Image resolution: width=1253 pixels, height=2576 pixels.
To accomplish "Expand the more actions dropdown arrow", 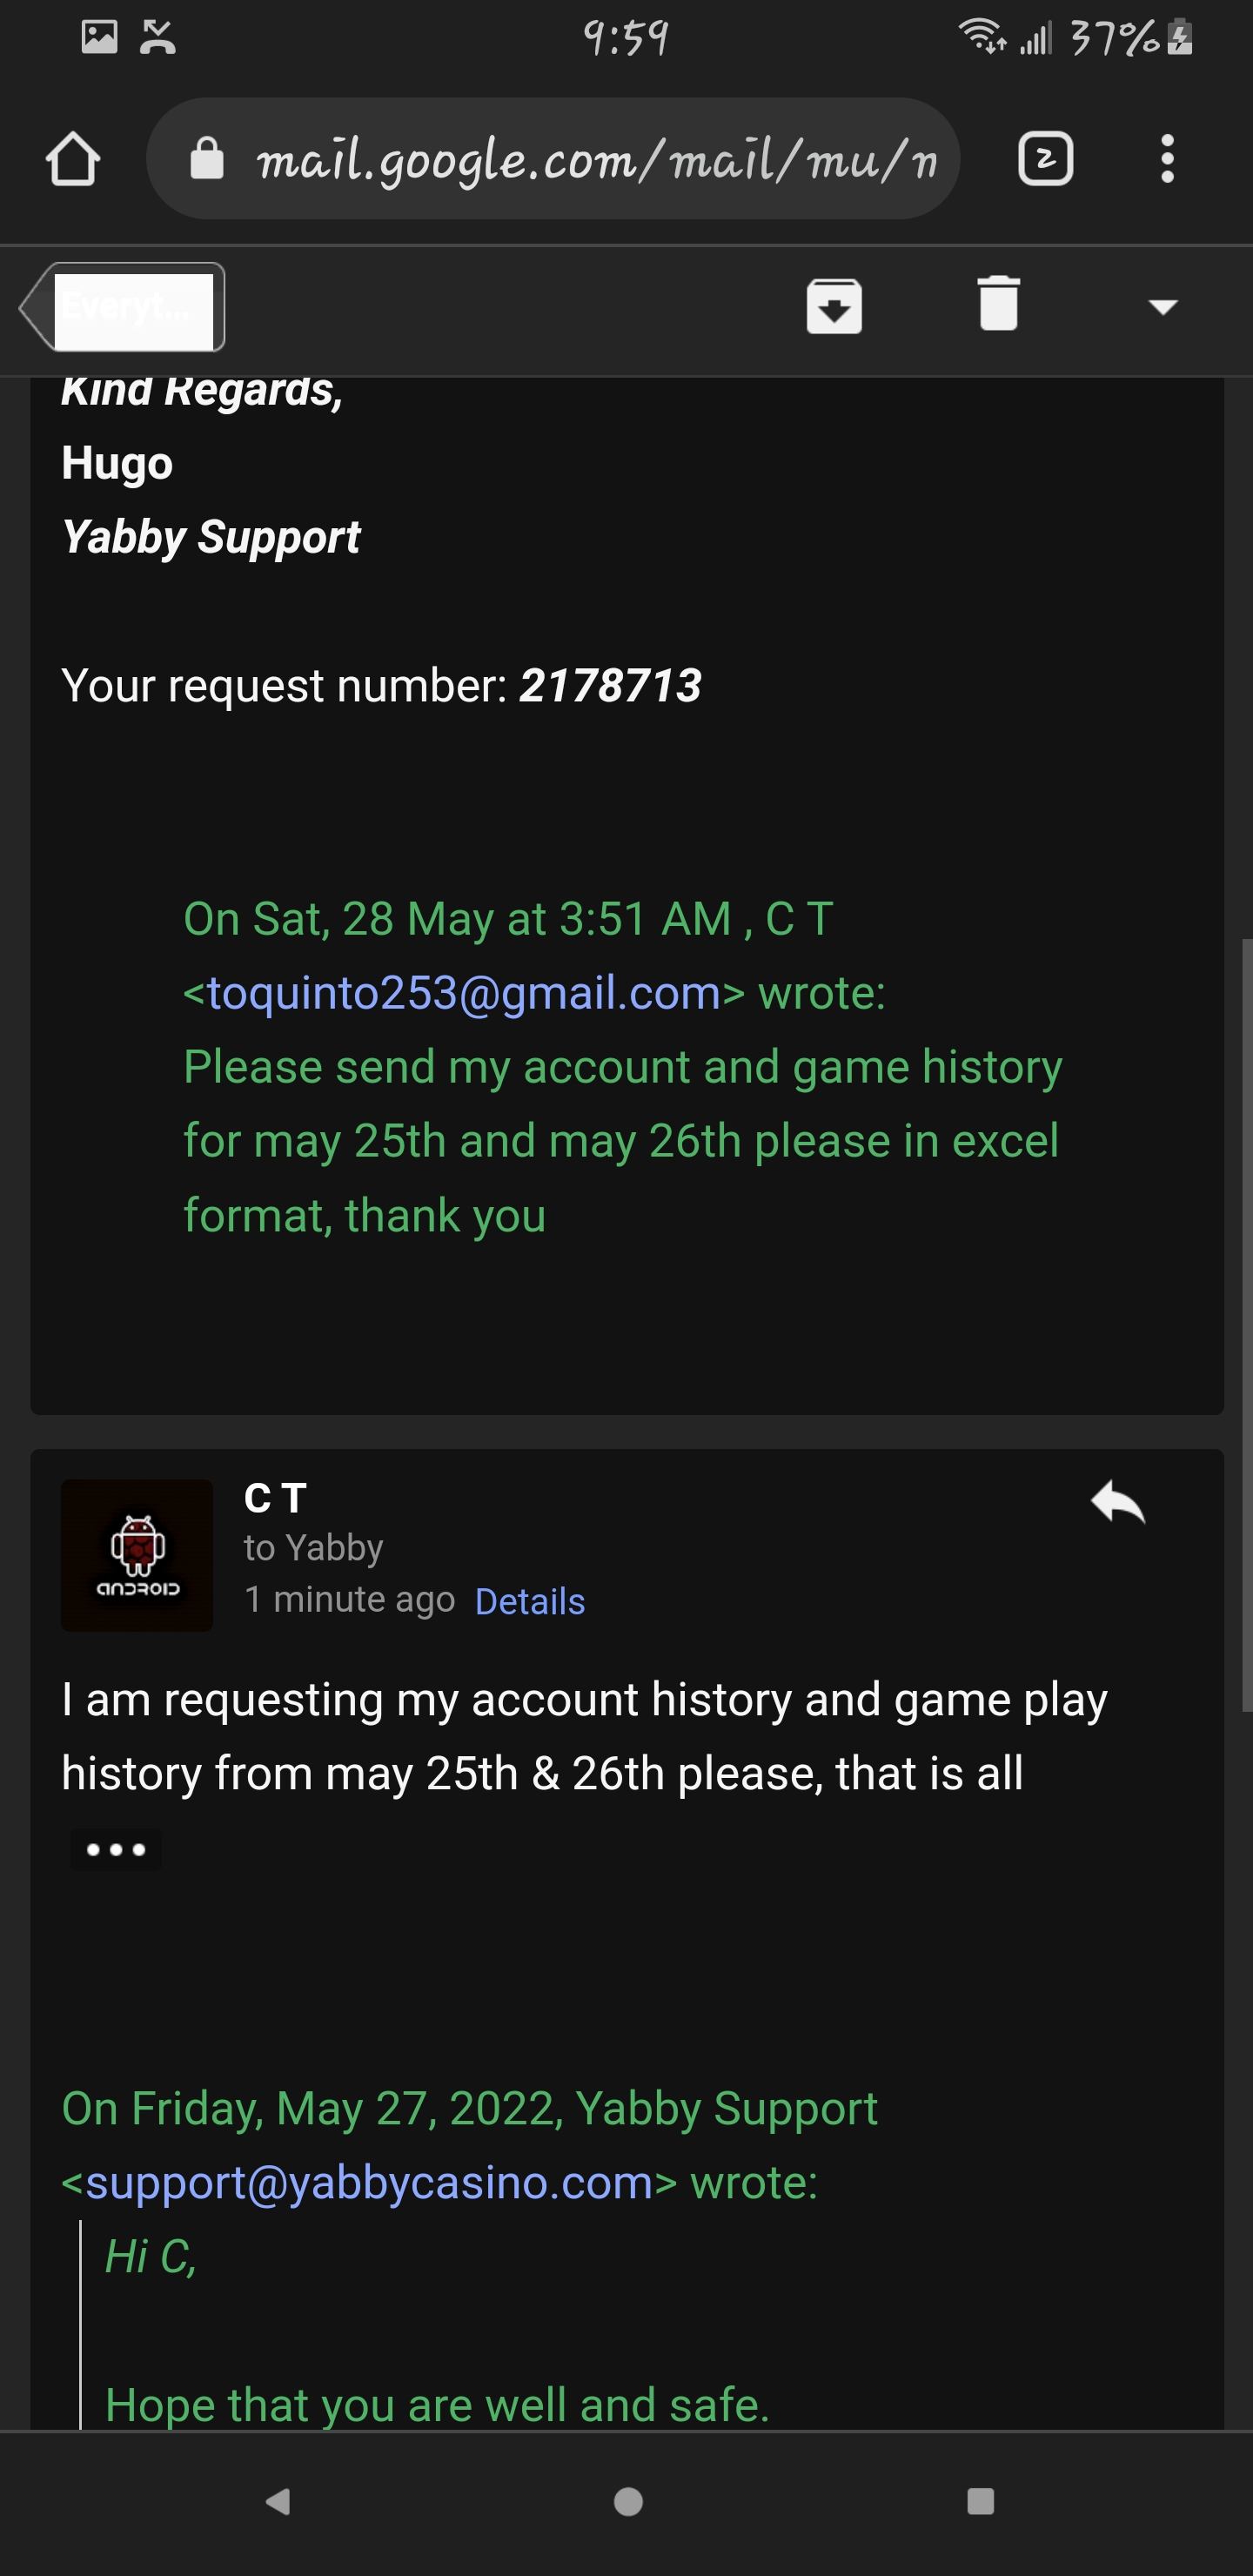I will tap(1162, 306).
